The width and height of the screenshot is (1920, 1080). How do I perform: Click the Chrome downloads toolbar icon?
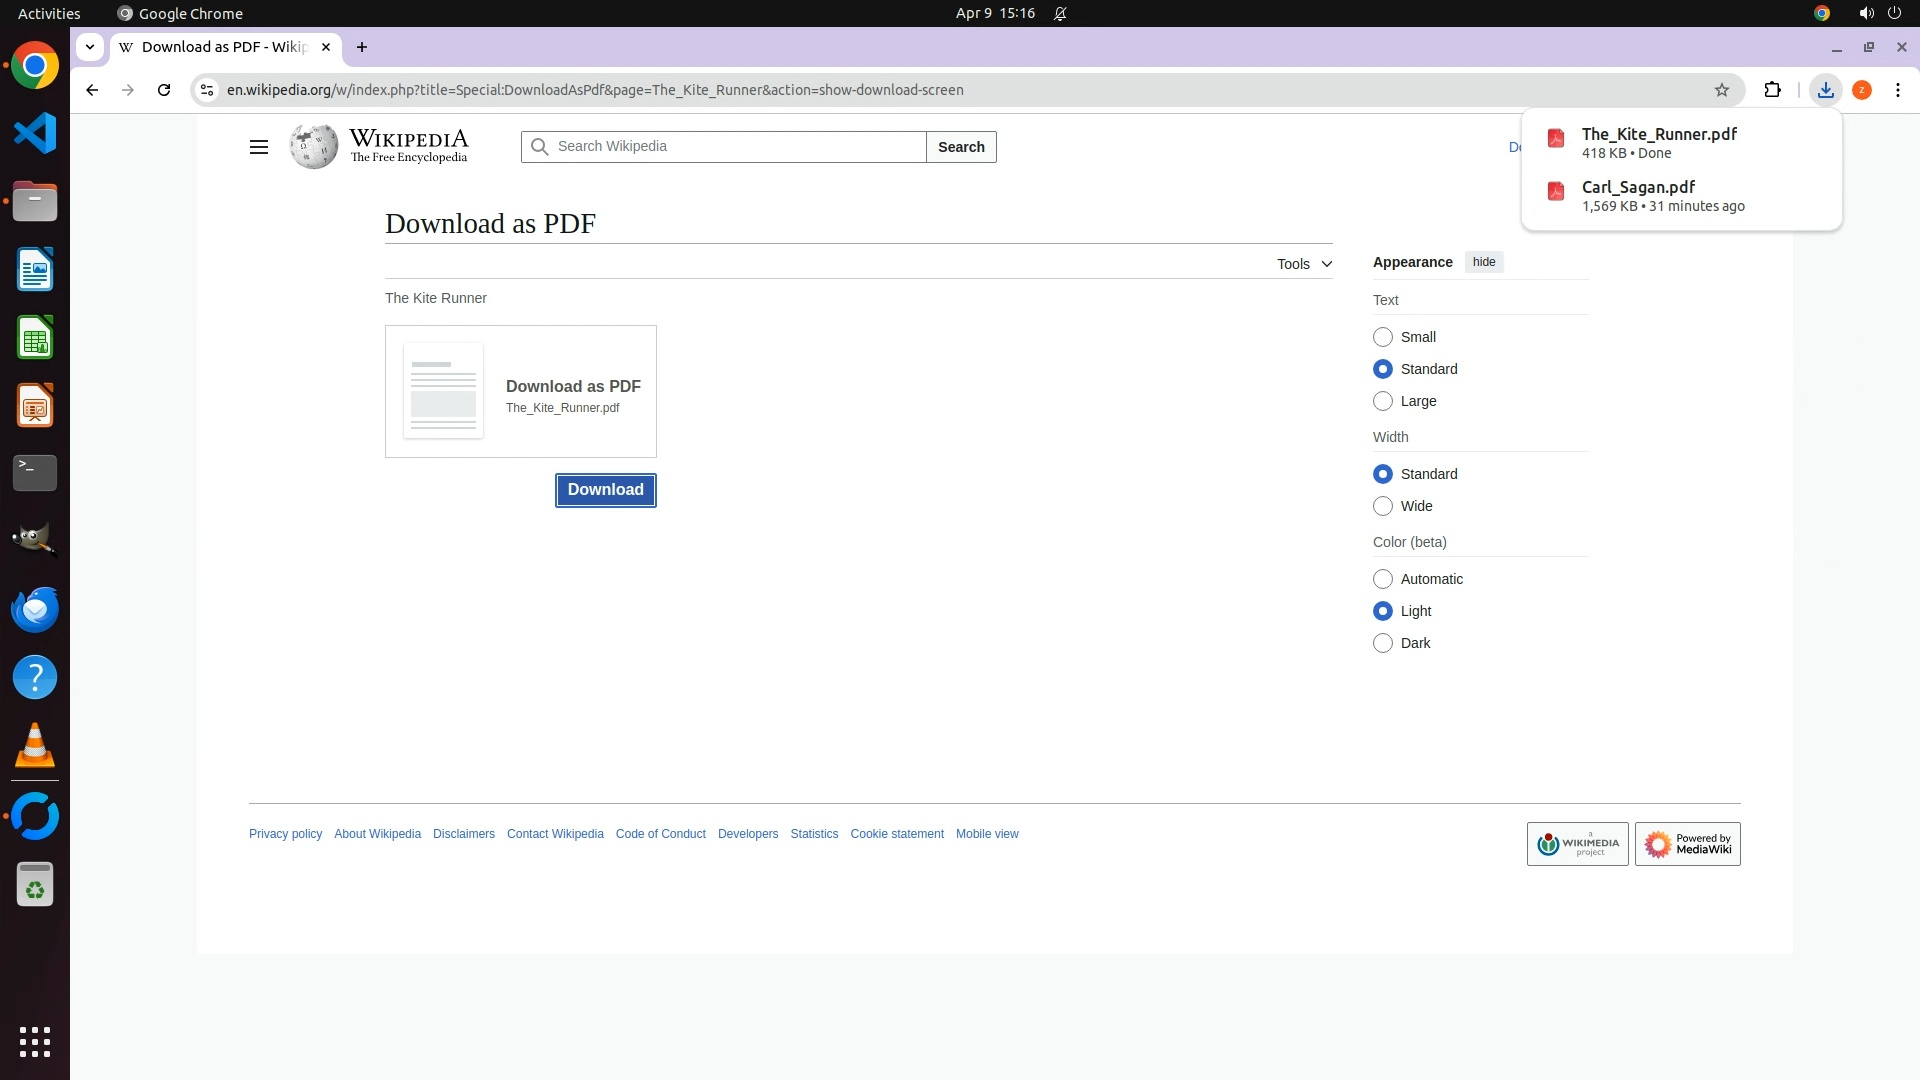pyautogui.click(x=1825, y=90)
